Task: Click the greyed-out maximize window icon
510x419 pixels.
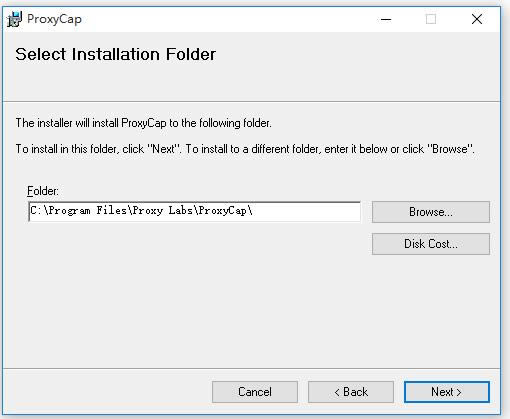Action: (431, 19)
